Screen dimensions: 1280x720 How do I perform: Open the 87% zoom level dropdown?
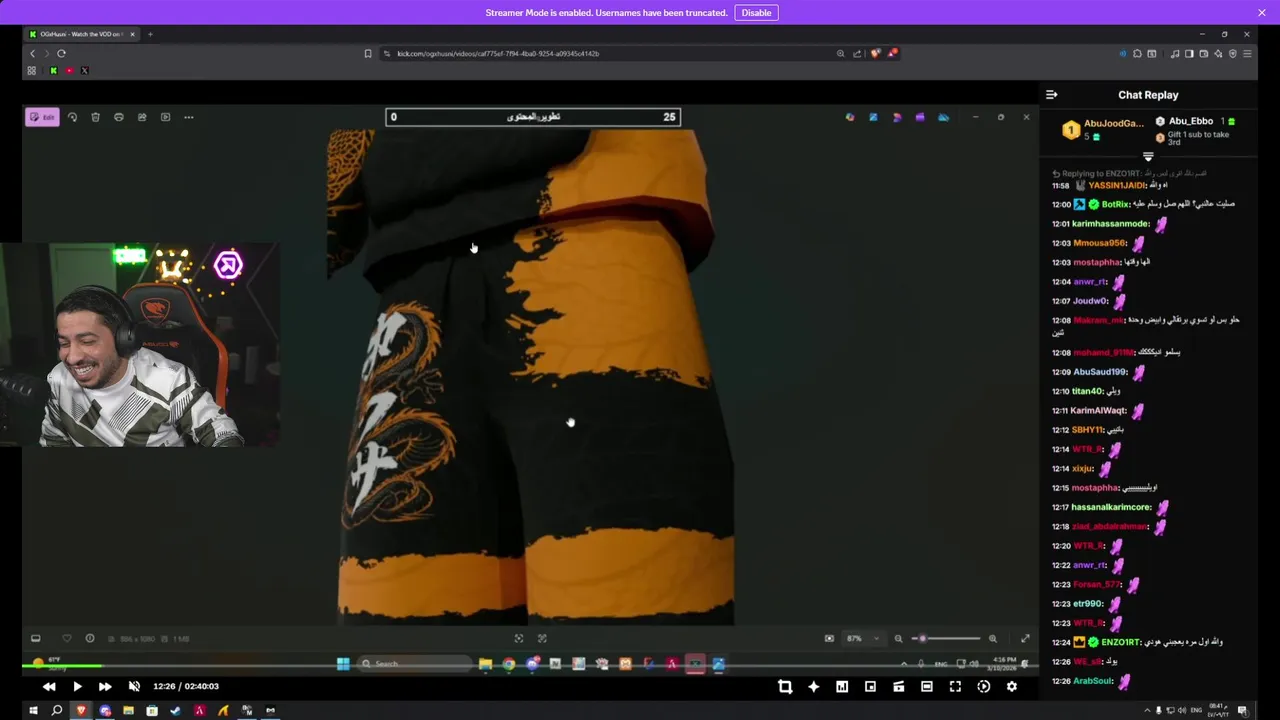(864, 638)
